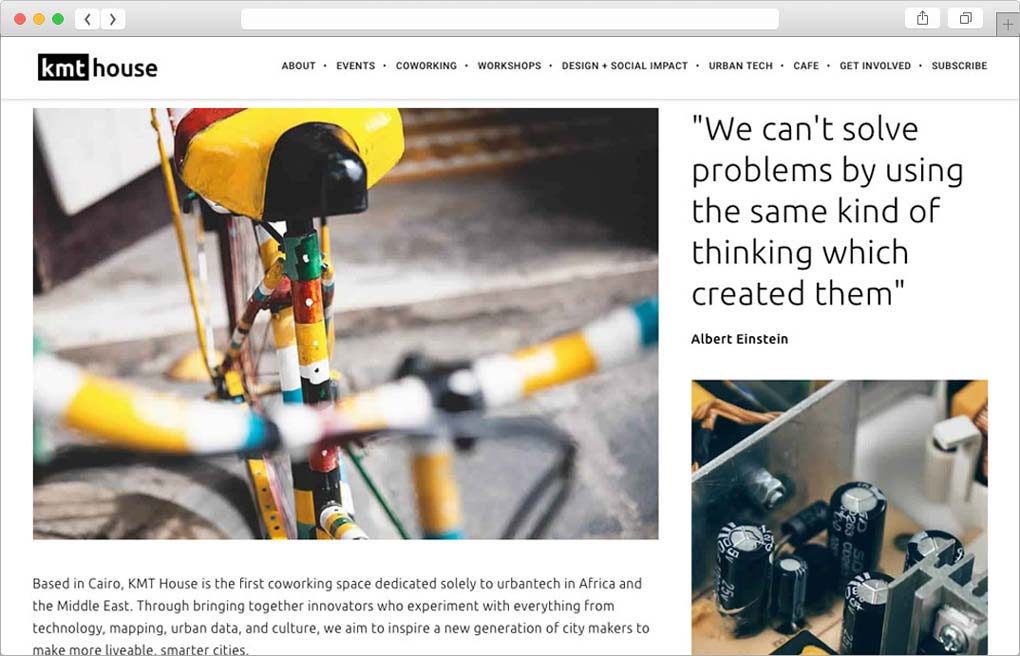Open the circuit board capacitors image

(839, 517)
